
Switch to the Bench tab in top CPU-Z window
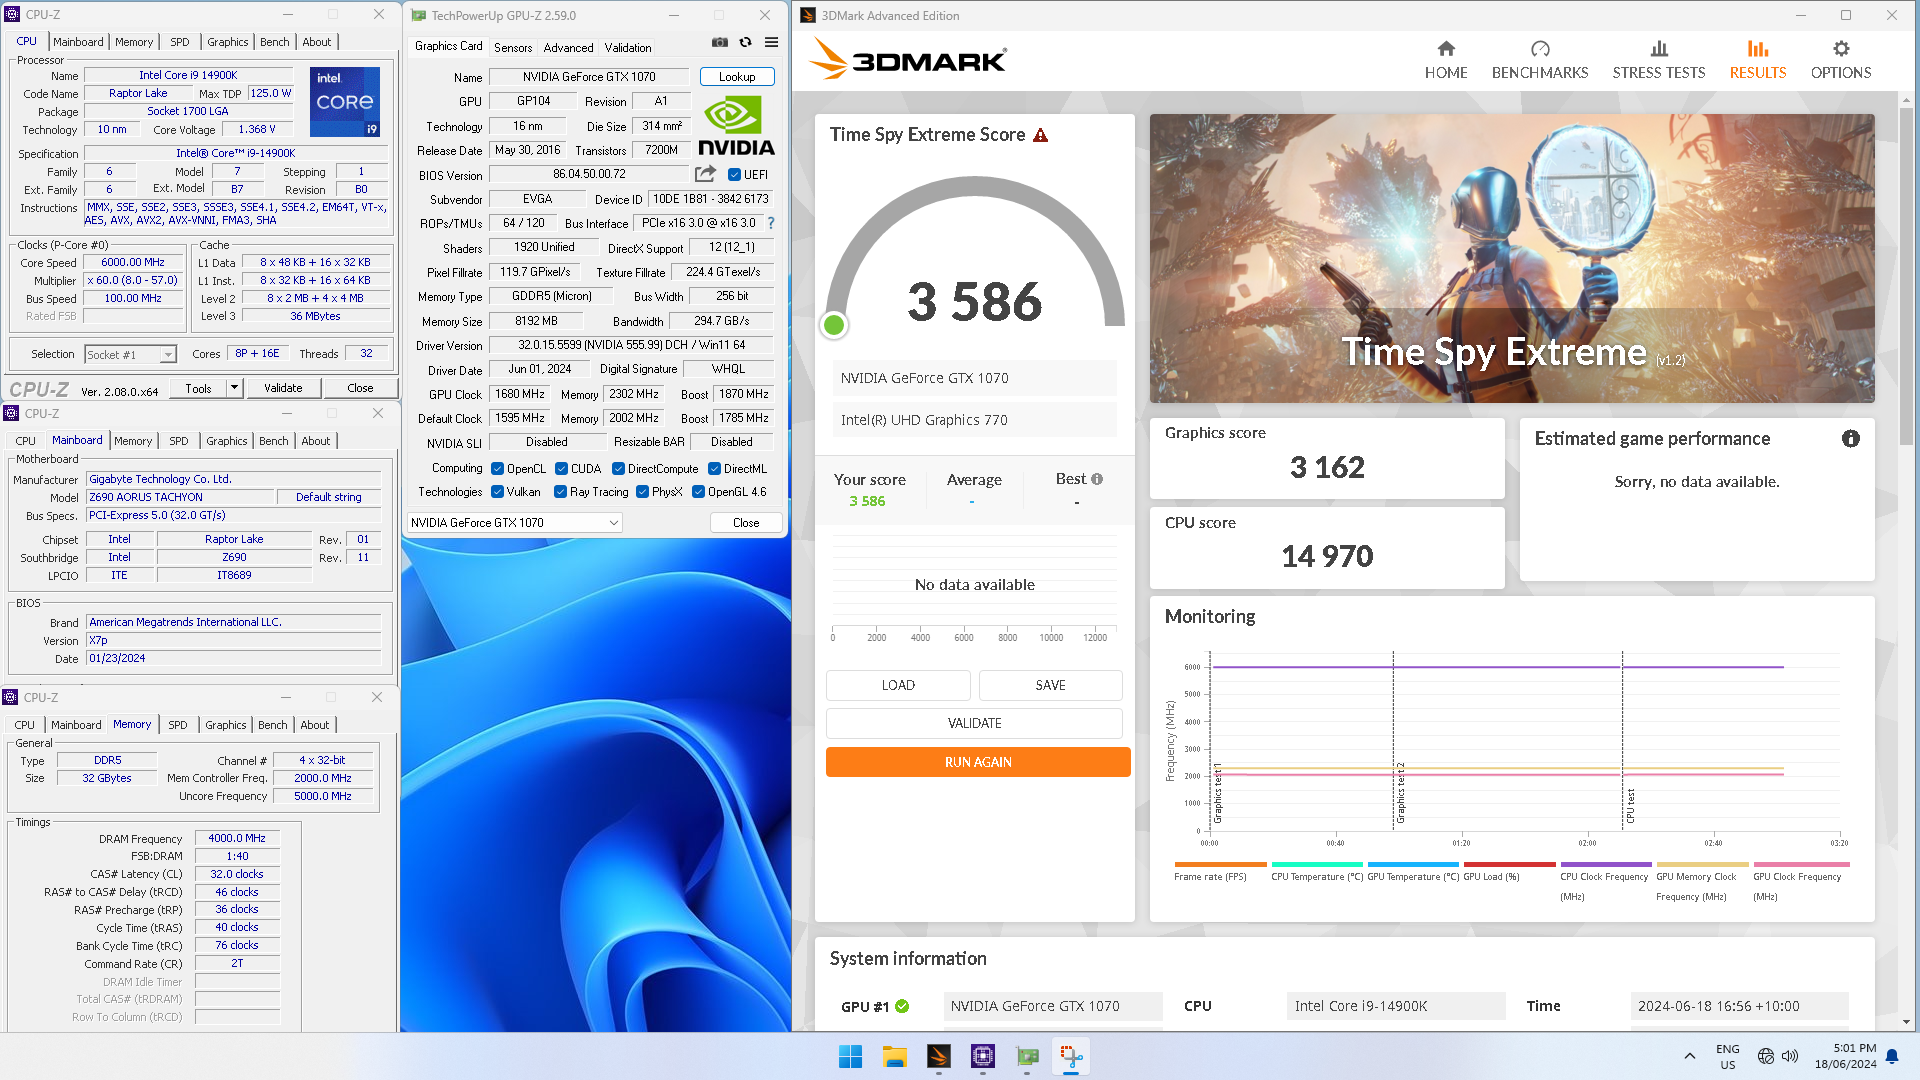tap(274, 42)
